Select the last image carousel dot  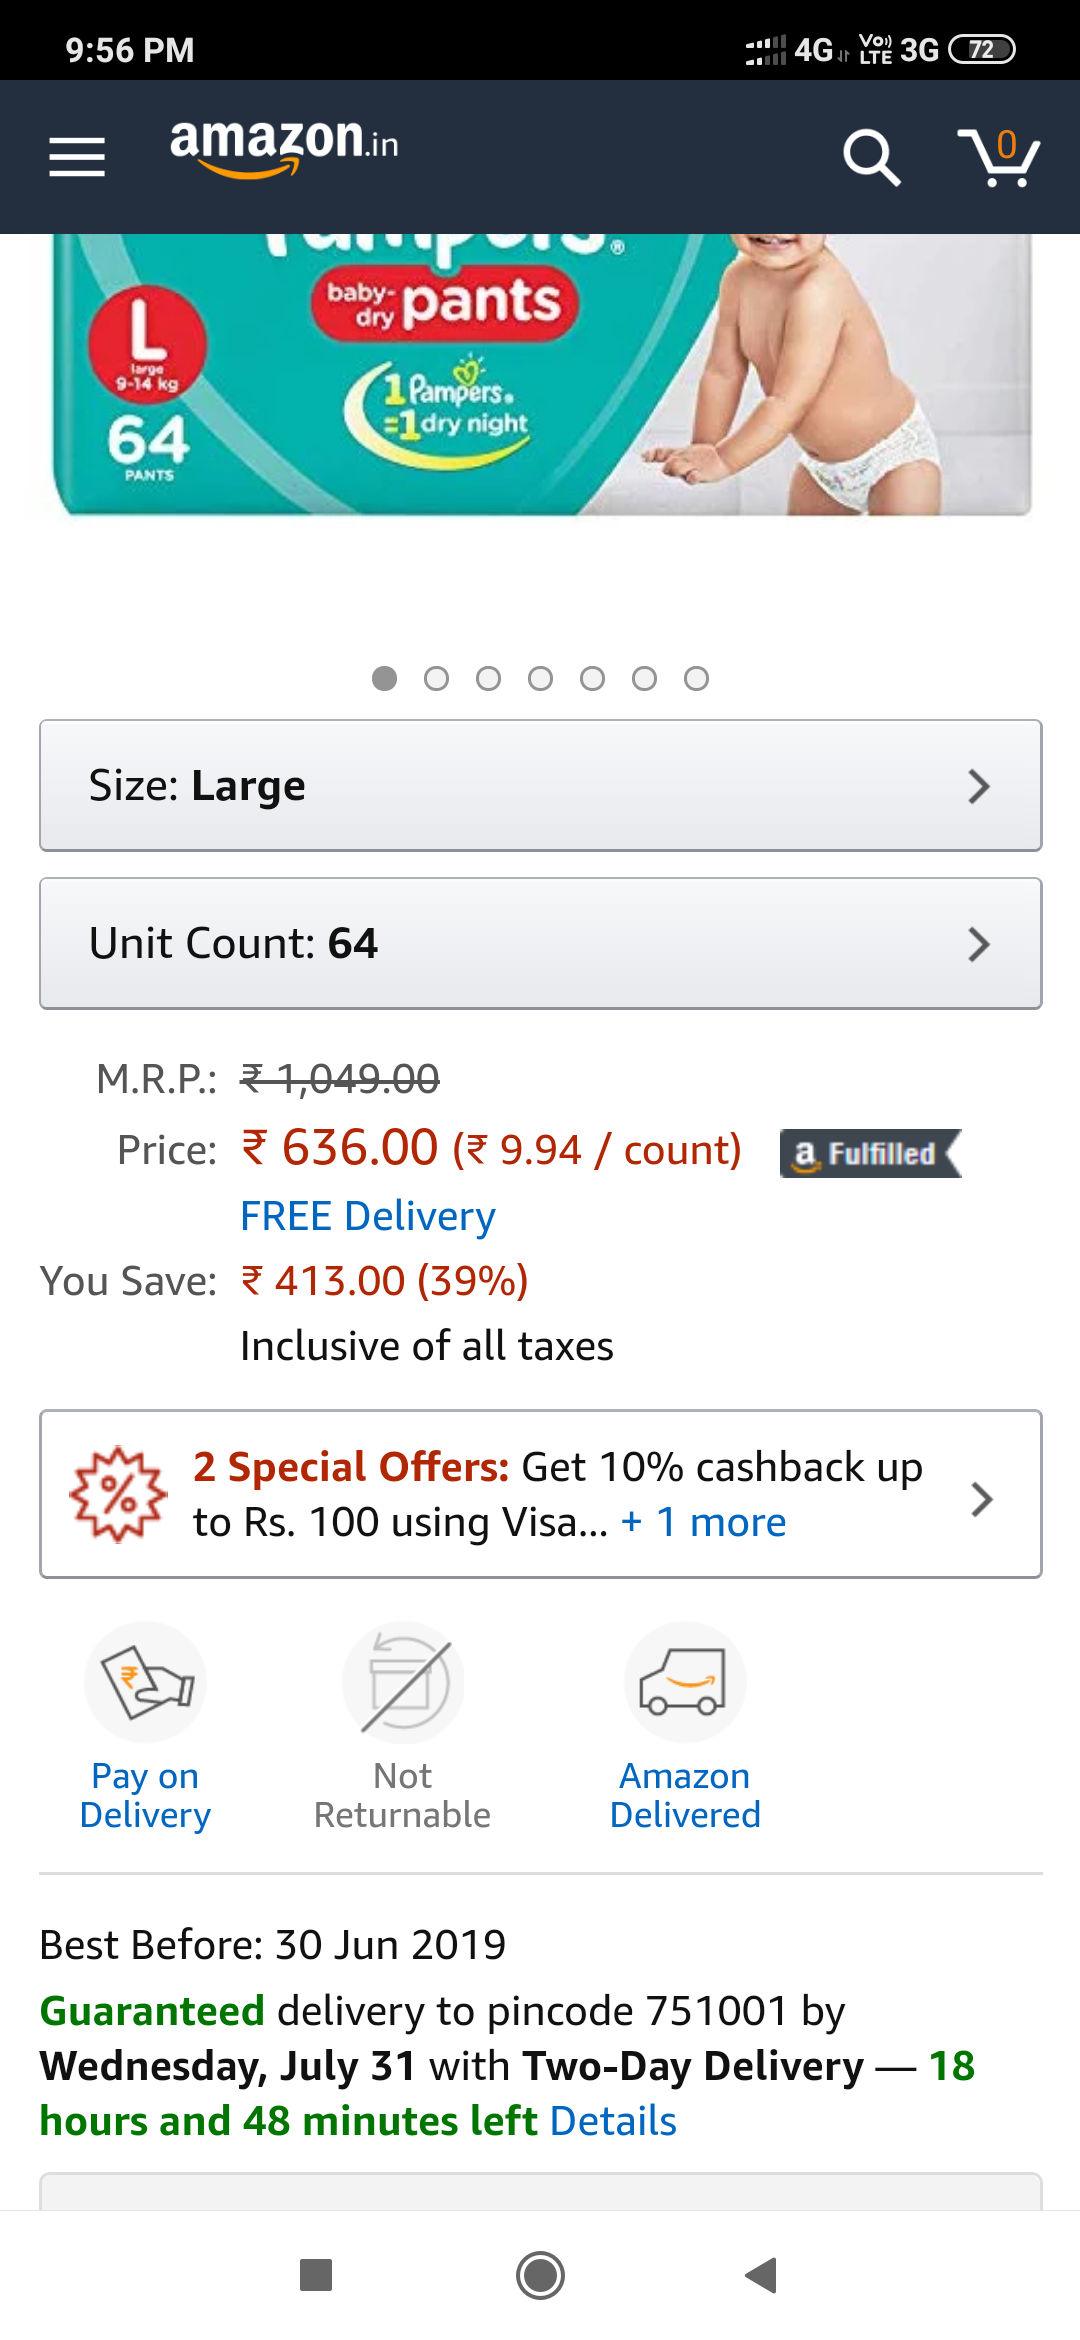click(x=696, y=679)
